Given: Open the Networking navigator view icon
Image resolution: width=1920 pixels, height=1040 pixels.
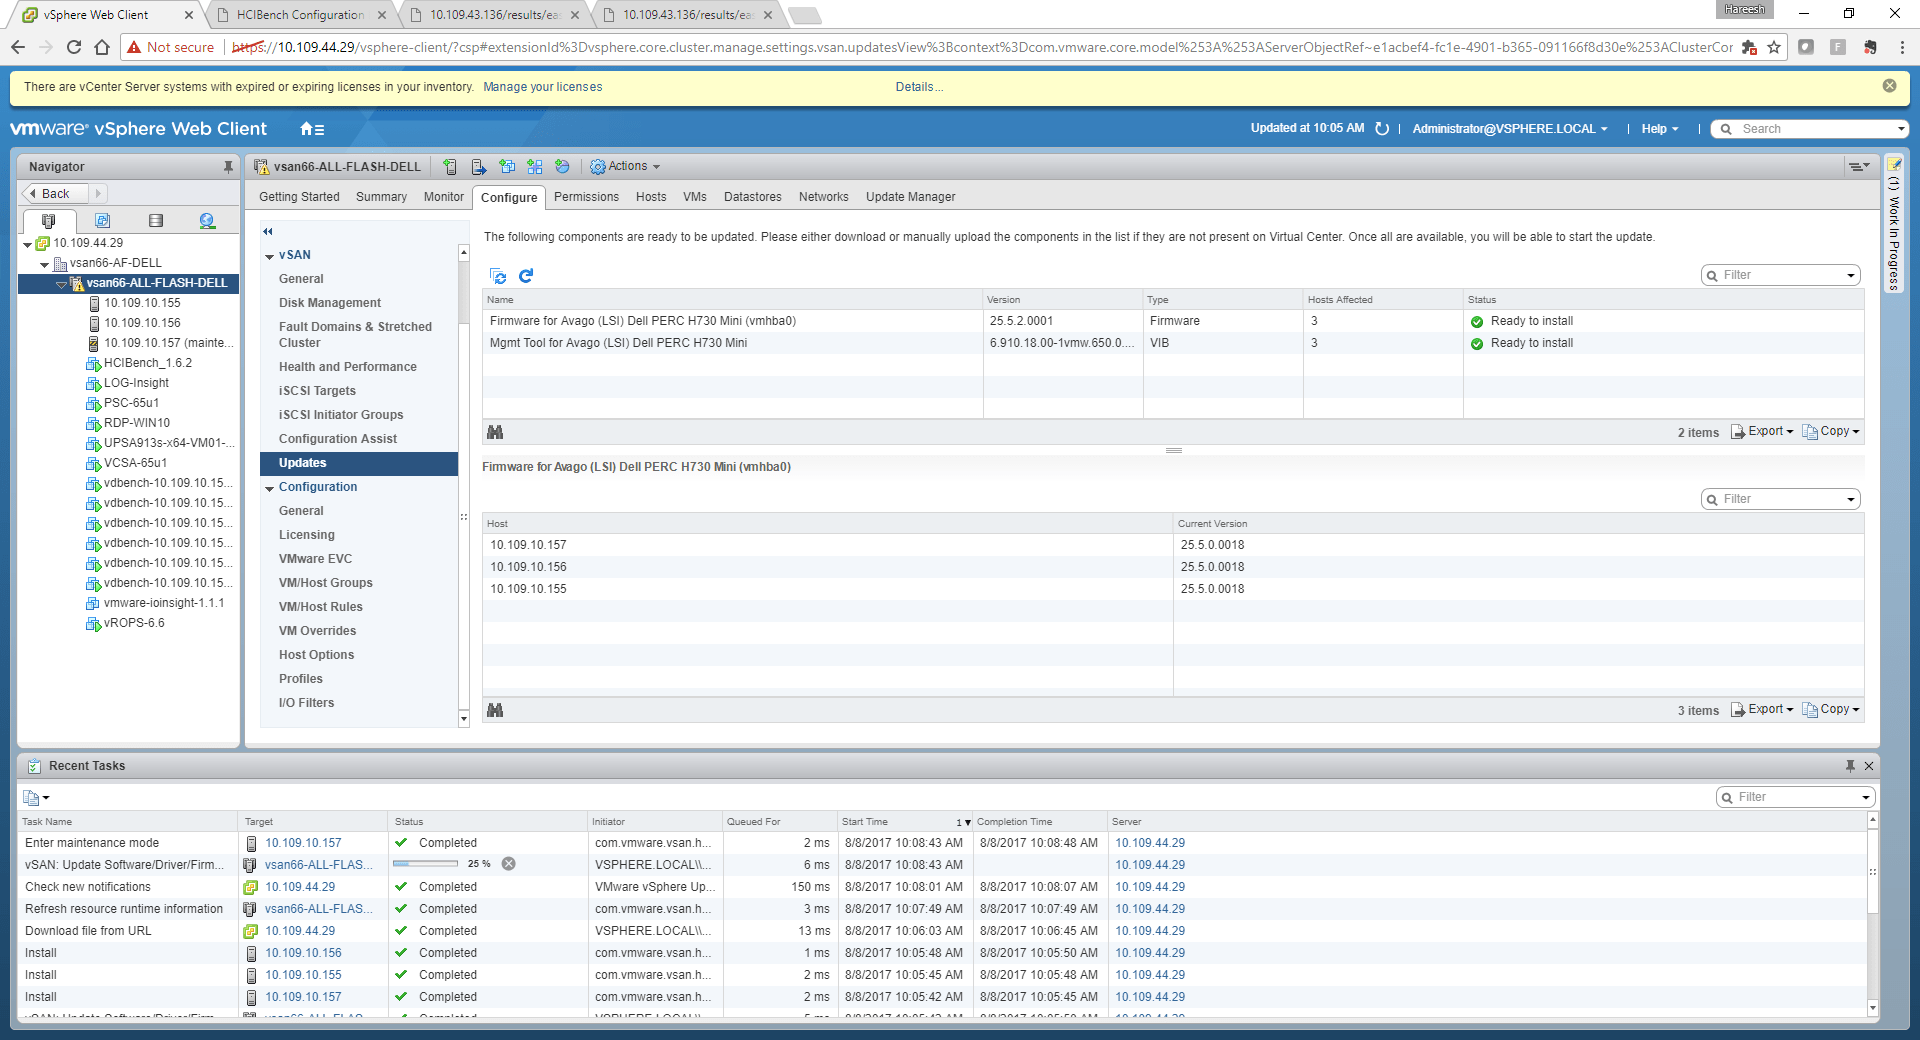Looking at the screenshot, I should 207,221.
